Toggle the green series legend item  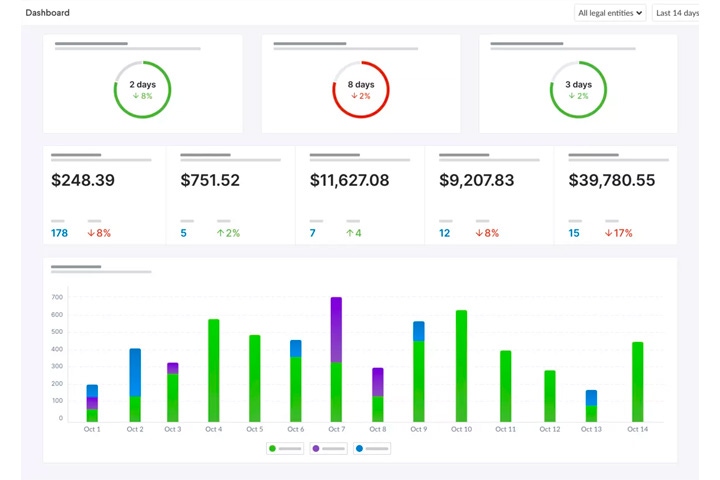tap(285, 448)
